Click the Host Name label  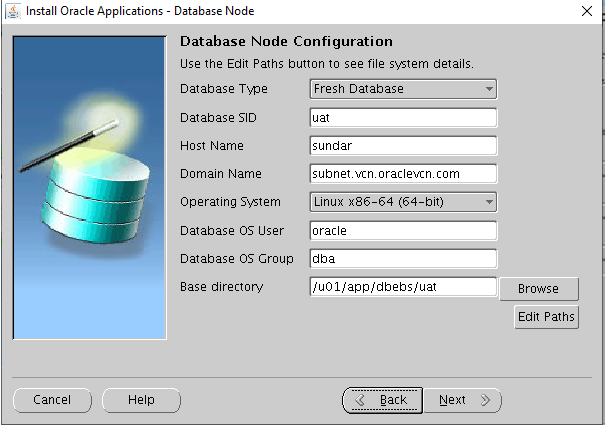coord(212,146)
